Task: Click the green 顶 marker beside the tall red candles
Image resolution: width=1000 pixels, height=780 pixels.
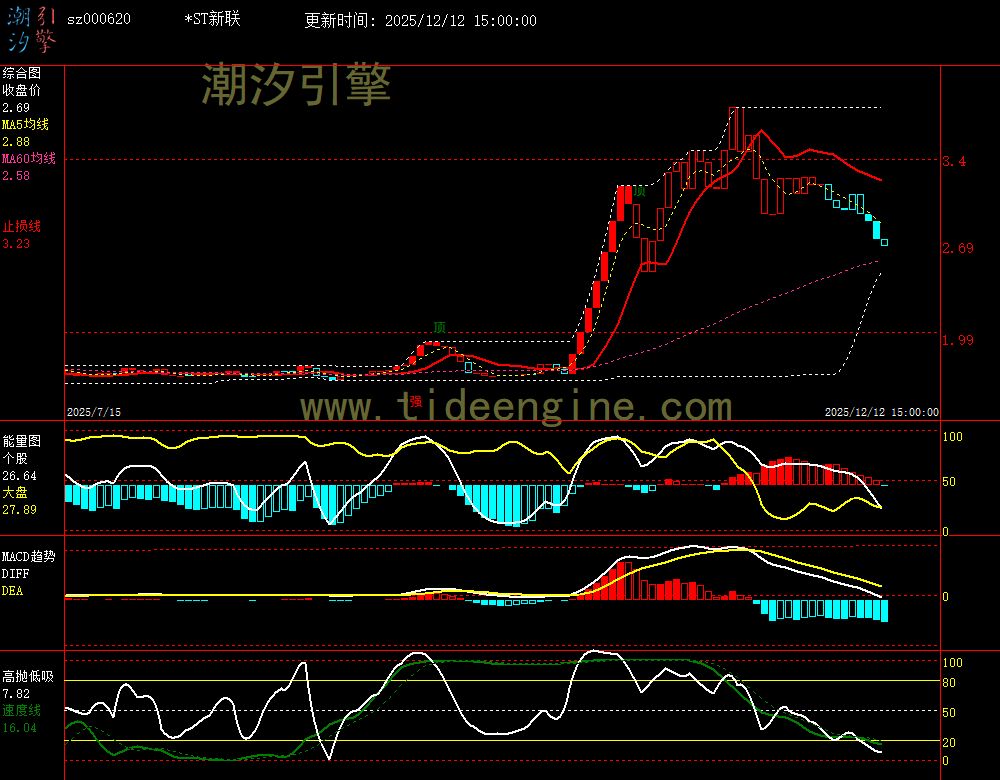Action: click(x=639, y=191)
